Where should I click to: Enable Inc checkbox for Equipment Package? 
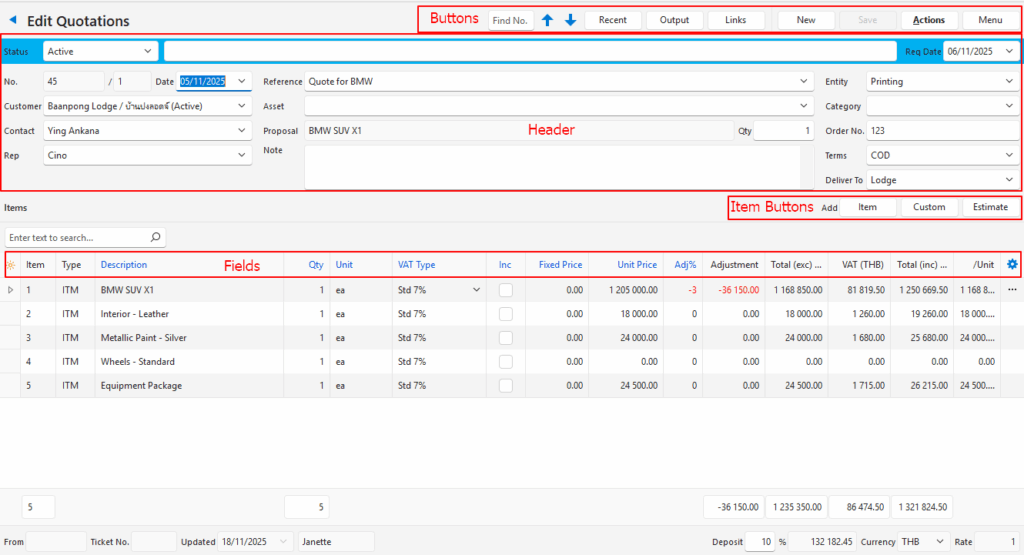click(506, 386)
